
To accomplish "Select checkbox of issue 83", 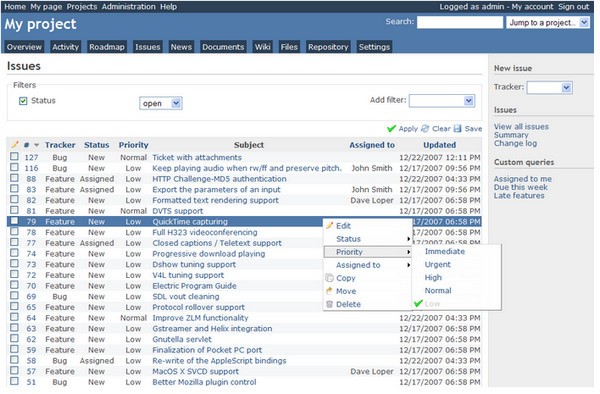I will point(14,189).
